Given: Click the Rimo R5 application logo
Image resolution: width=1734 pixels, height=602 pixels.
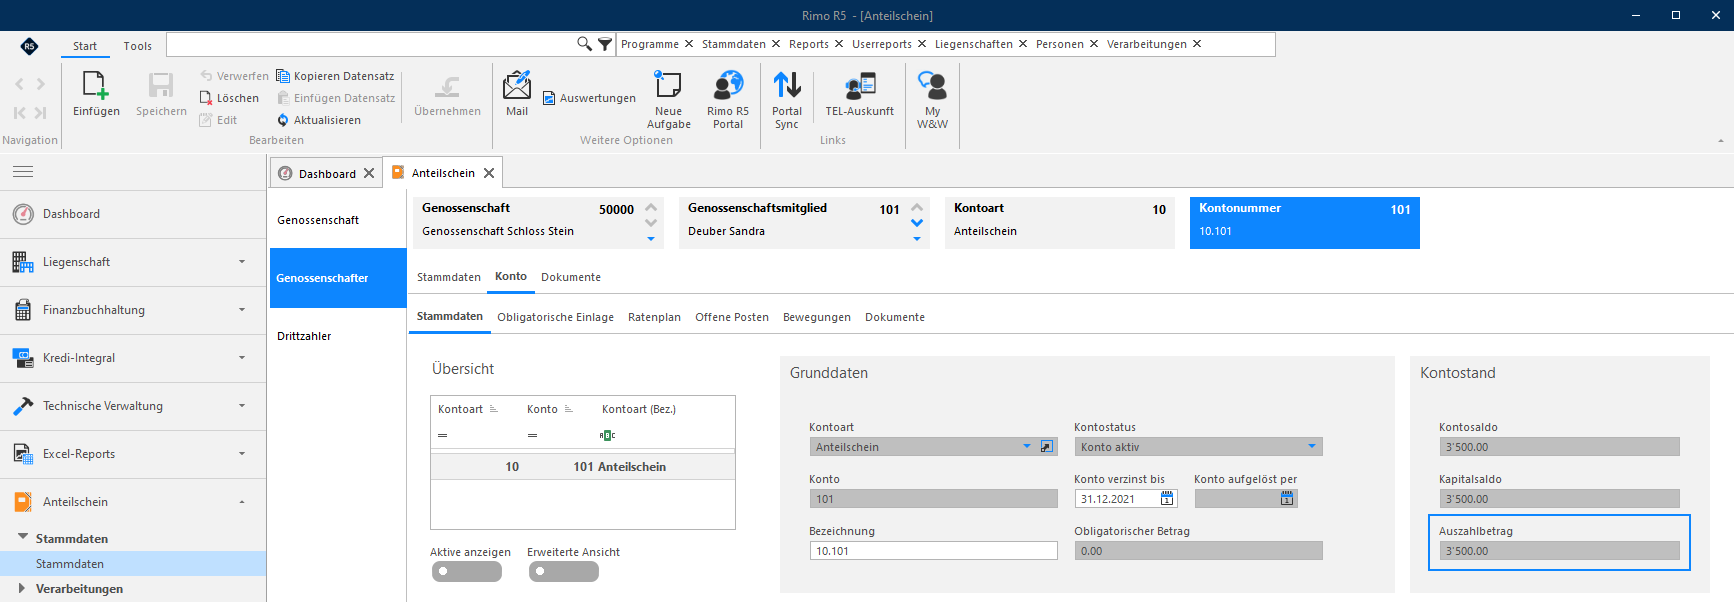Looking at the screenshot, I should tap(29, 46).
